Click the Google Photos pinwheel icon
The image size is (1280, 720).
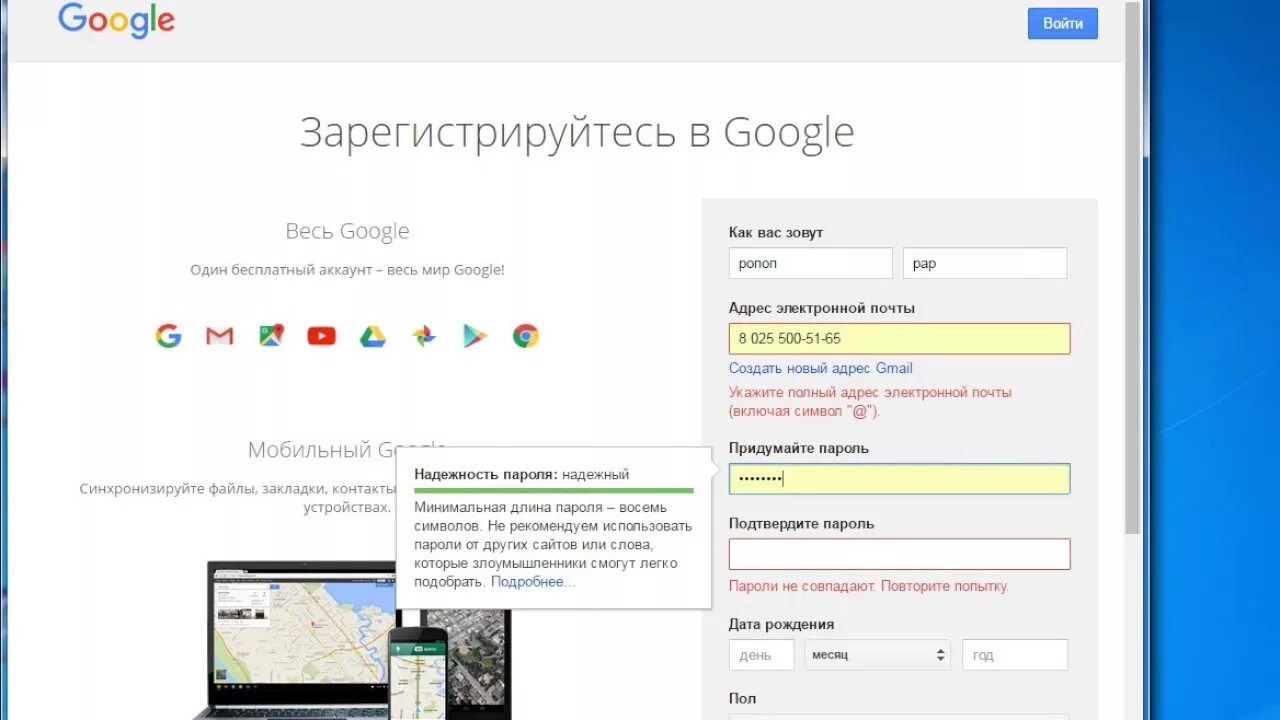pos(424,336)
